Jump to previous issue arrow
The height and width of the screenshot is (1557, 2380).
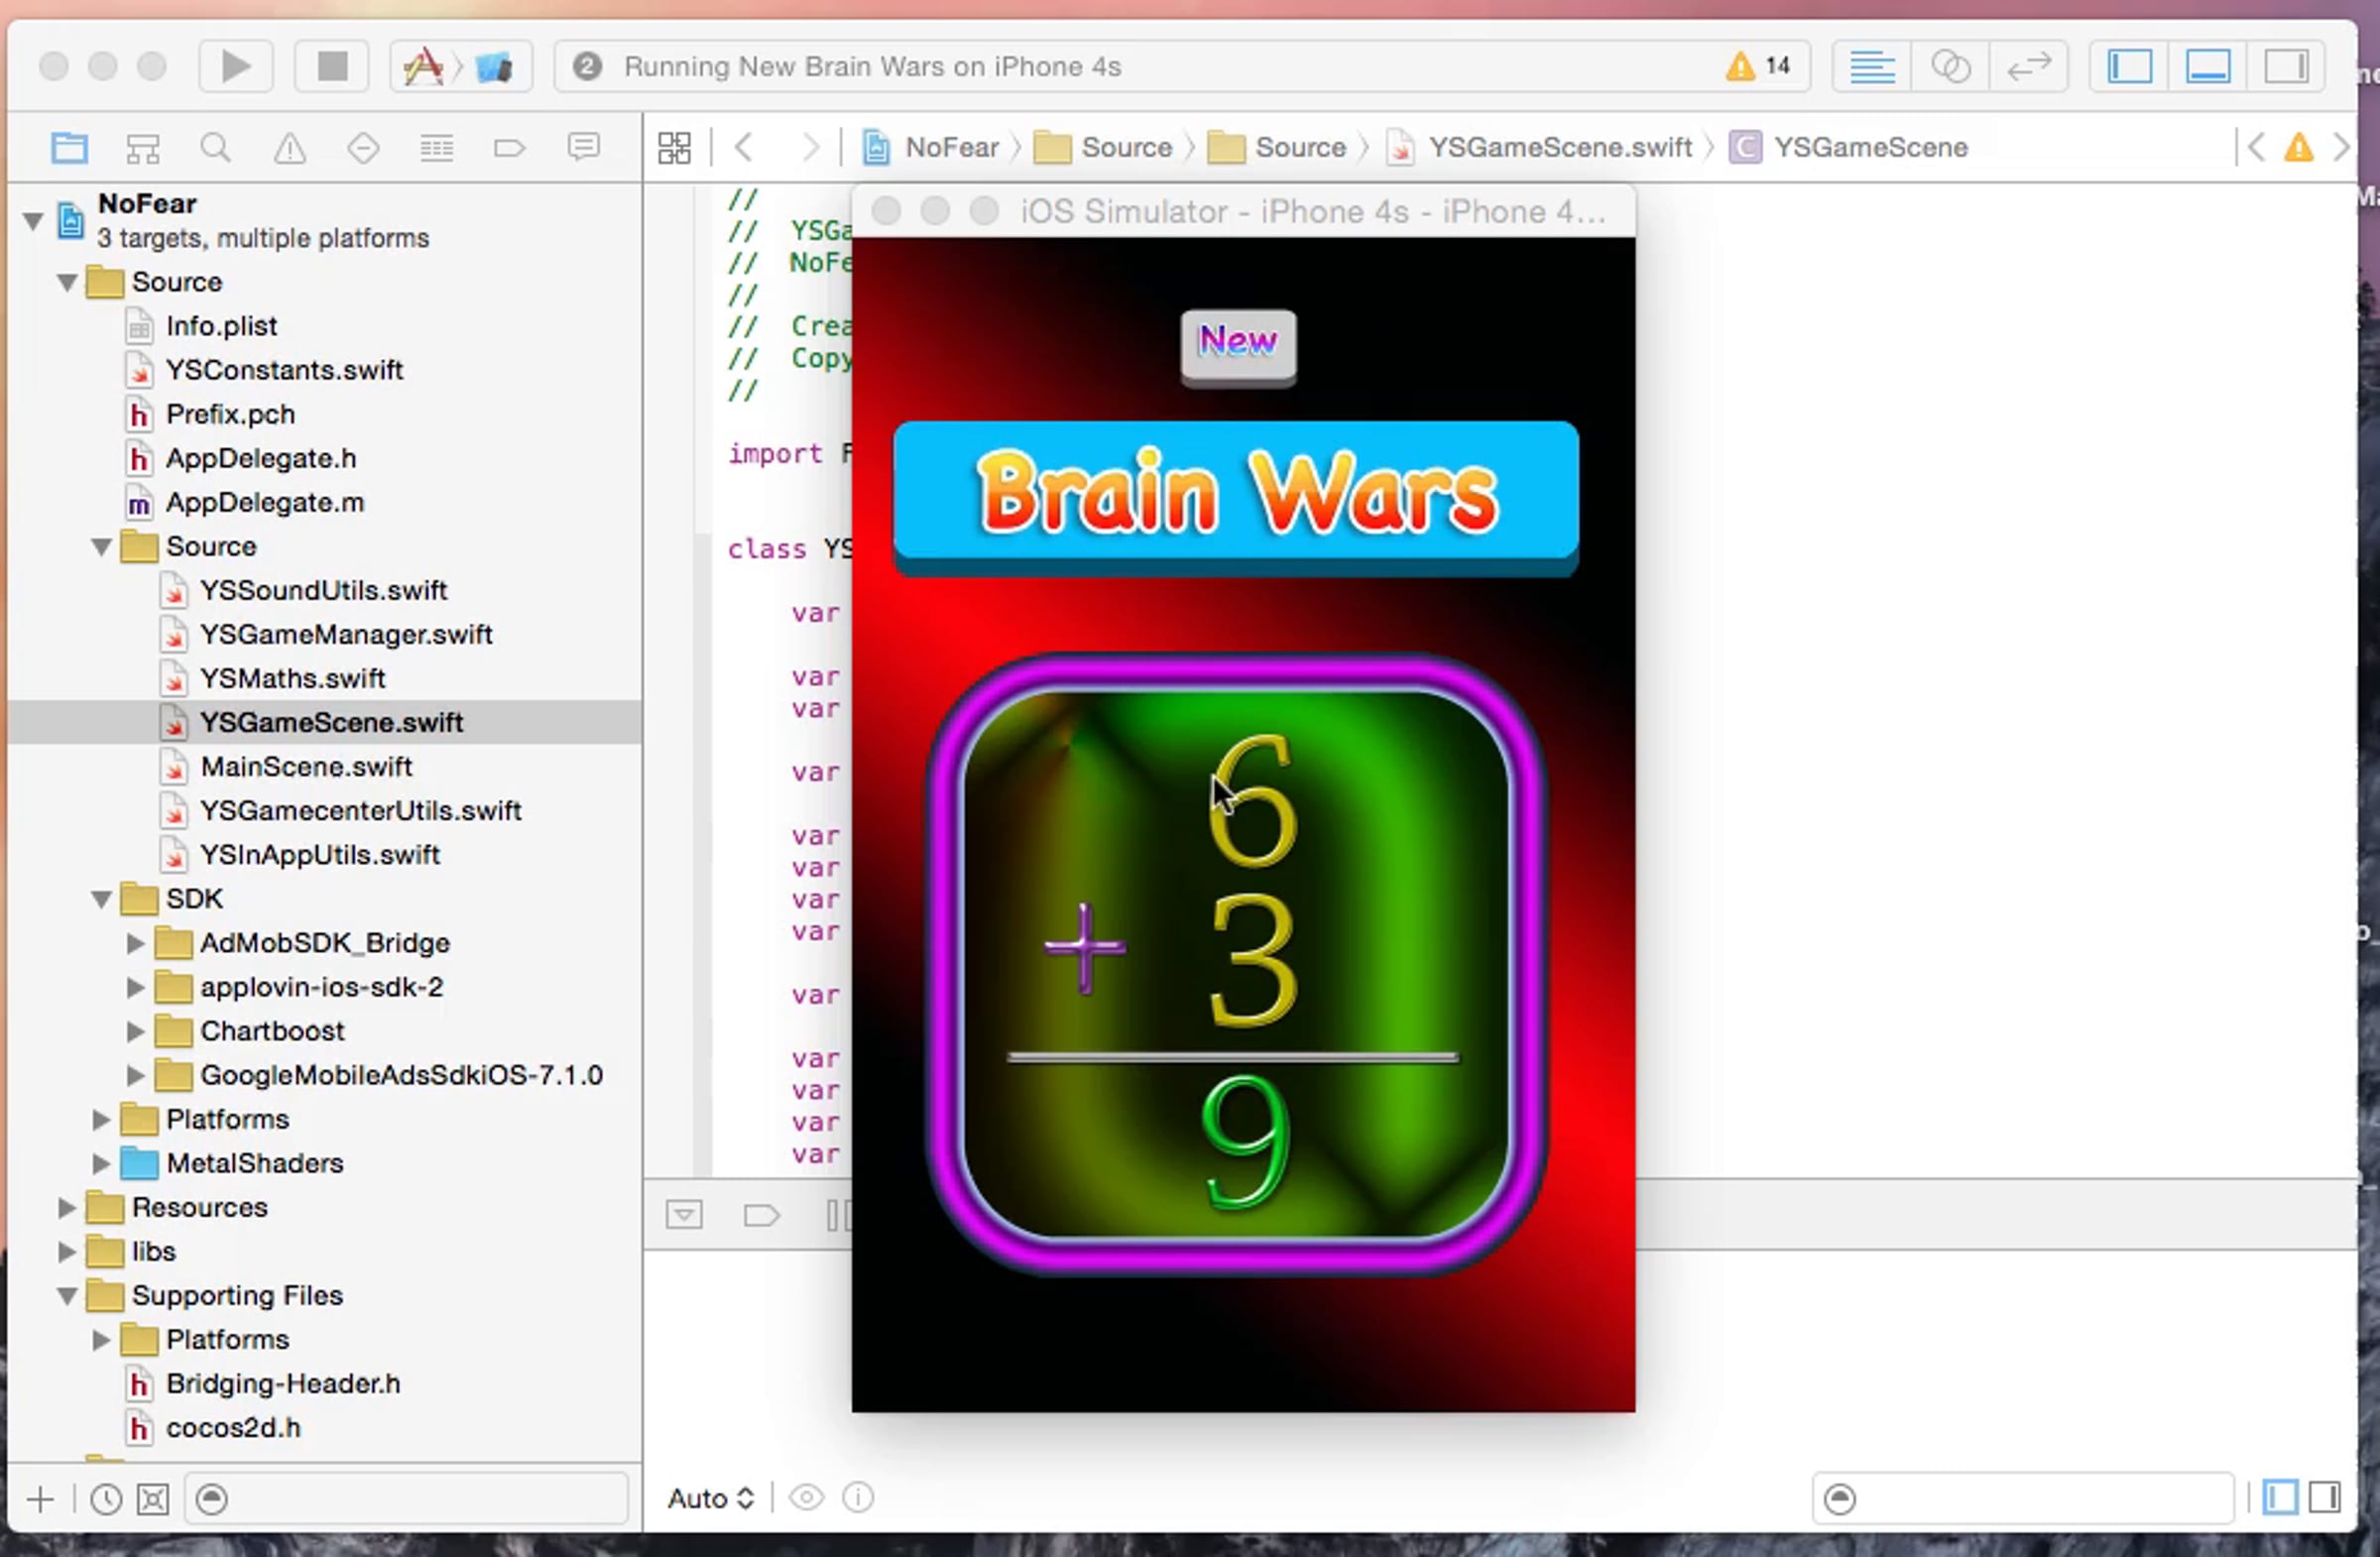coord(2256,148)
